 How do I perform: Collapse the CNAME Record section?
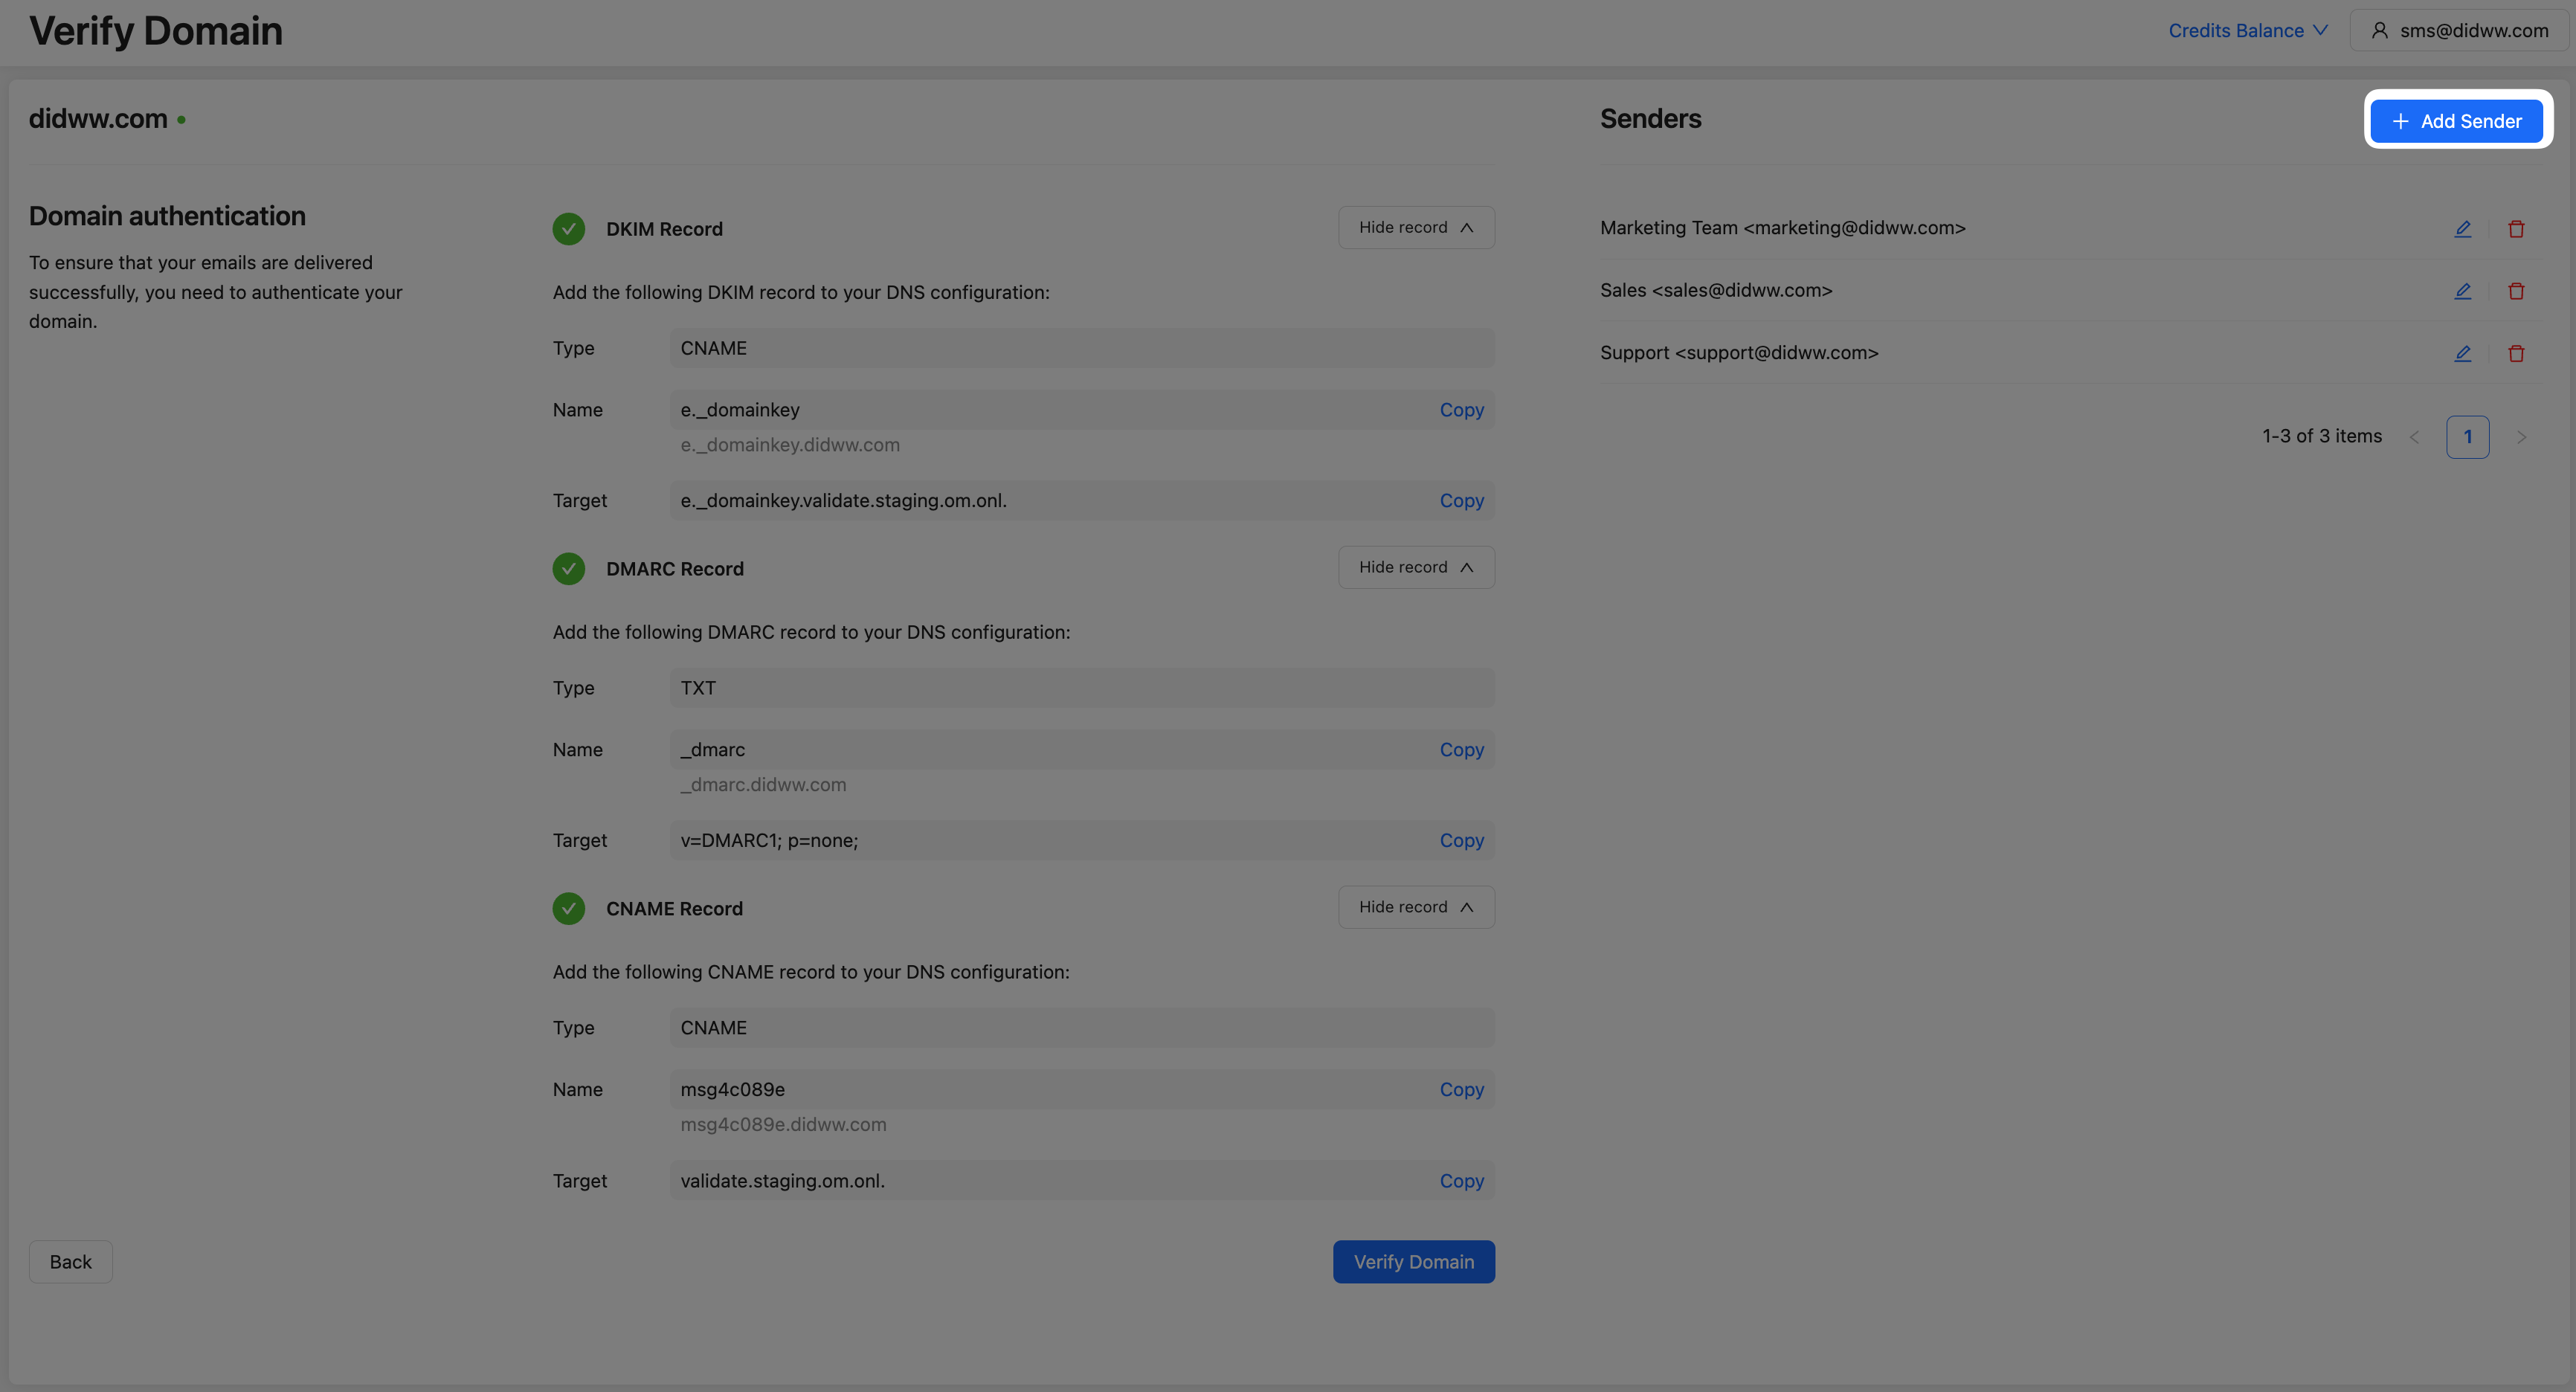click(1416, 907)
